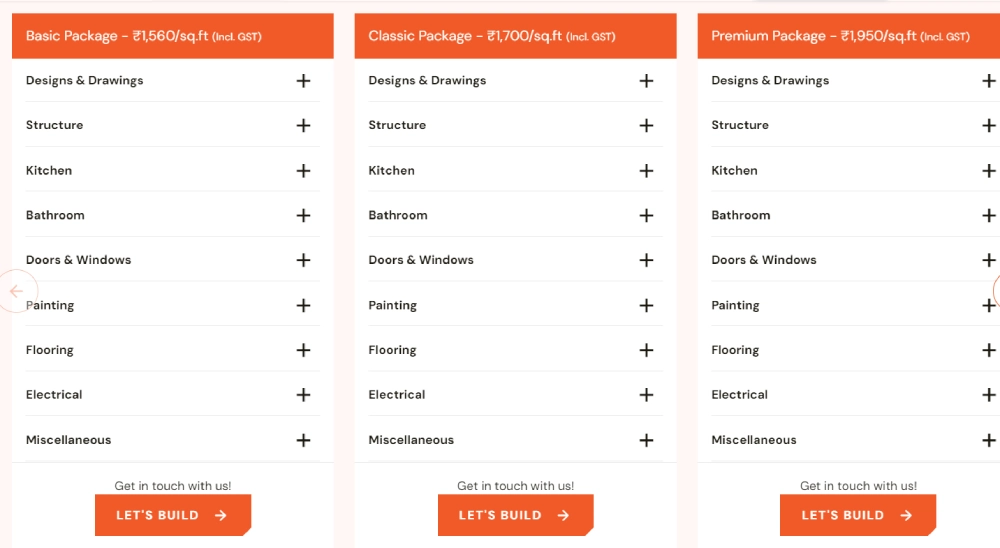Click plus icon beside Flooring in Basic Package
The height and width of the screenshot is (548, 1000).
[303, 350]
